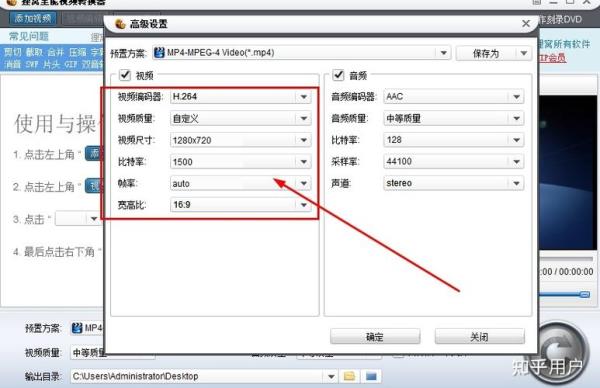Enable or disable the 视频 checkbox
The image size is (600, 388).
point(125,75)
